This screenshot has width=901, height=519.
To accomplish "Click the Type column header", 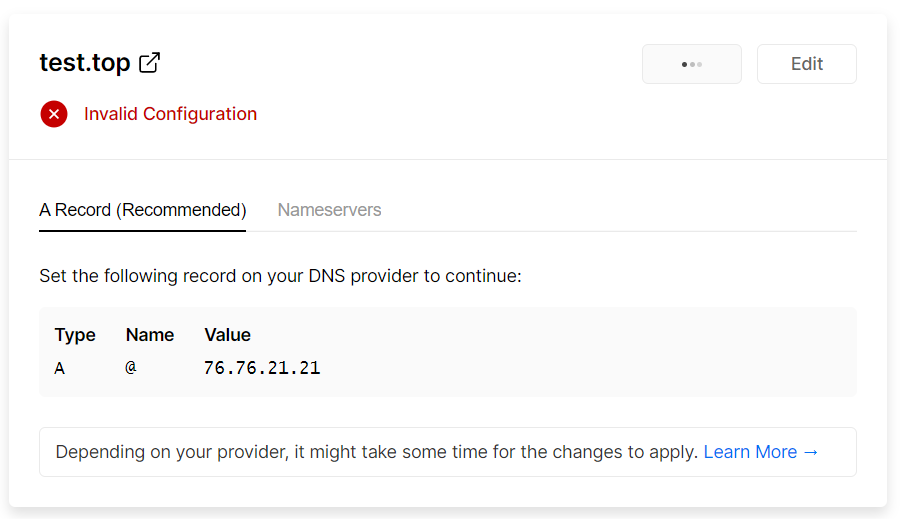I will 75,335.
